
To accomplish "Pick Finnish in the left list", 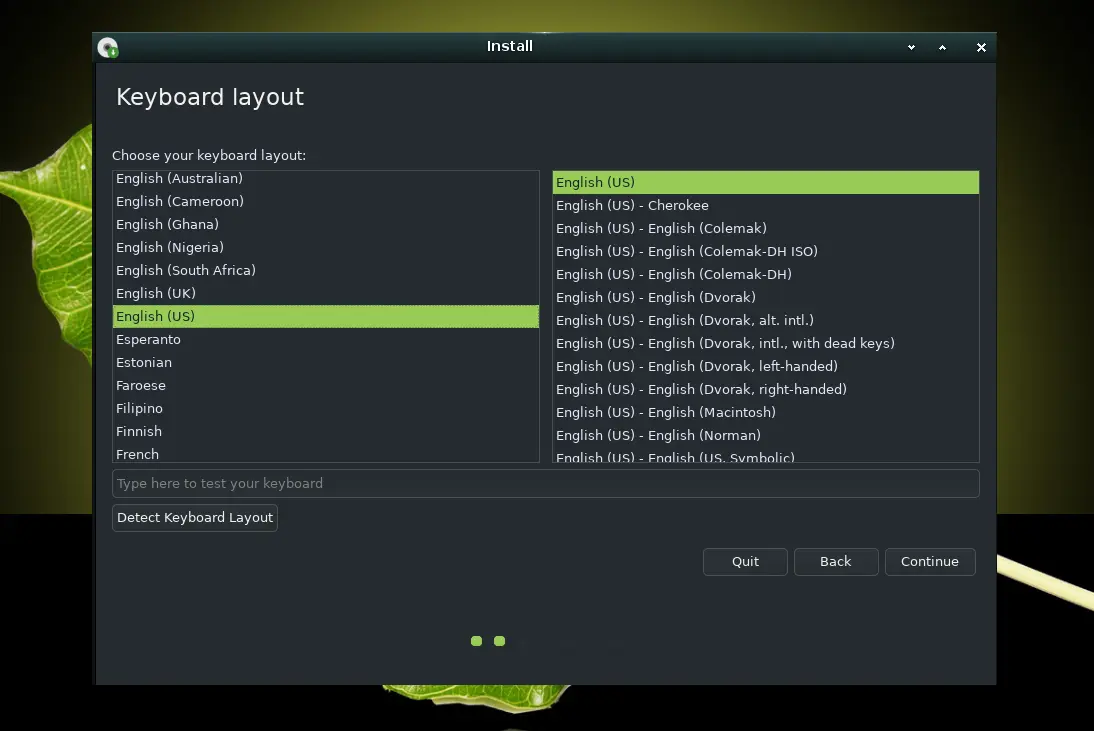I will click(x=139, y=431).
